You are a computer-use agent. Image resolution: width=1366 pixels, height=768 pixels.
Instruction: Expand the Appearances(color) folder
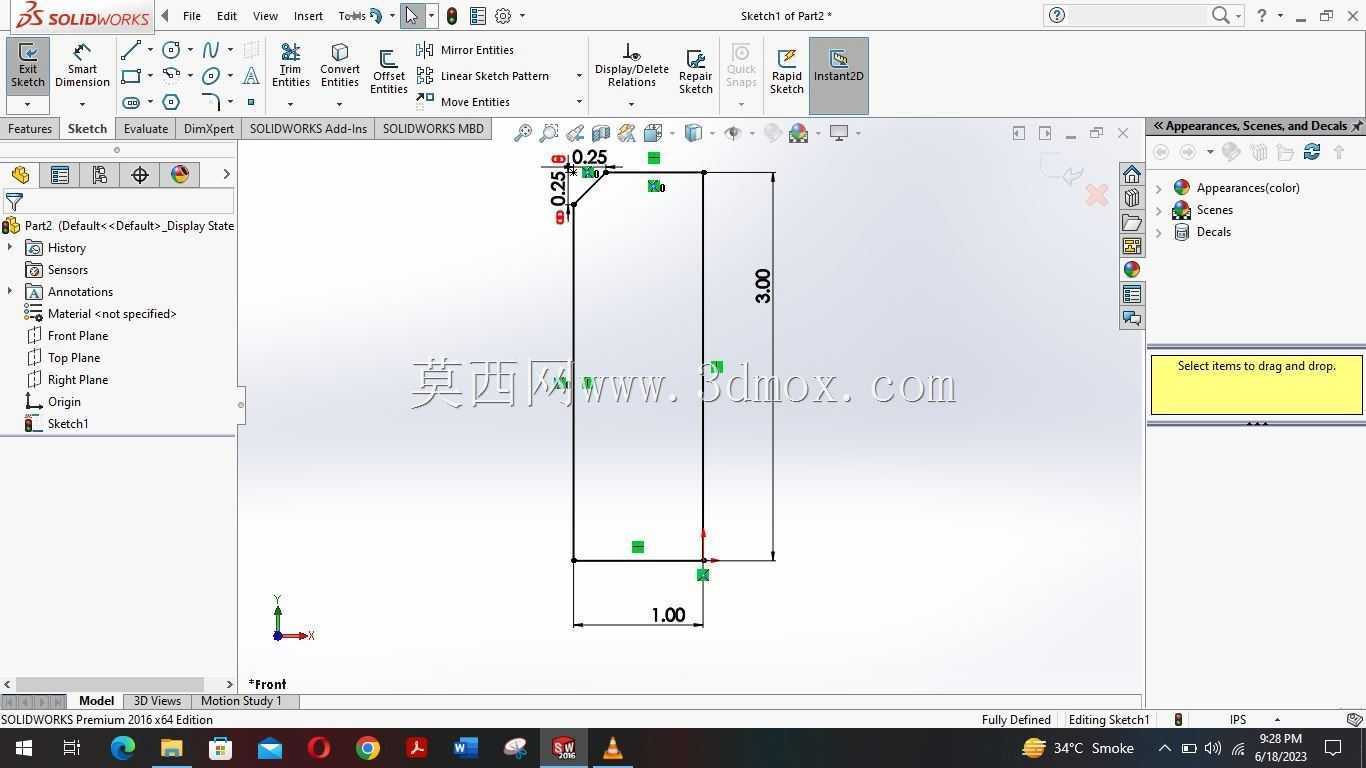point(1159,188)
